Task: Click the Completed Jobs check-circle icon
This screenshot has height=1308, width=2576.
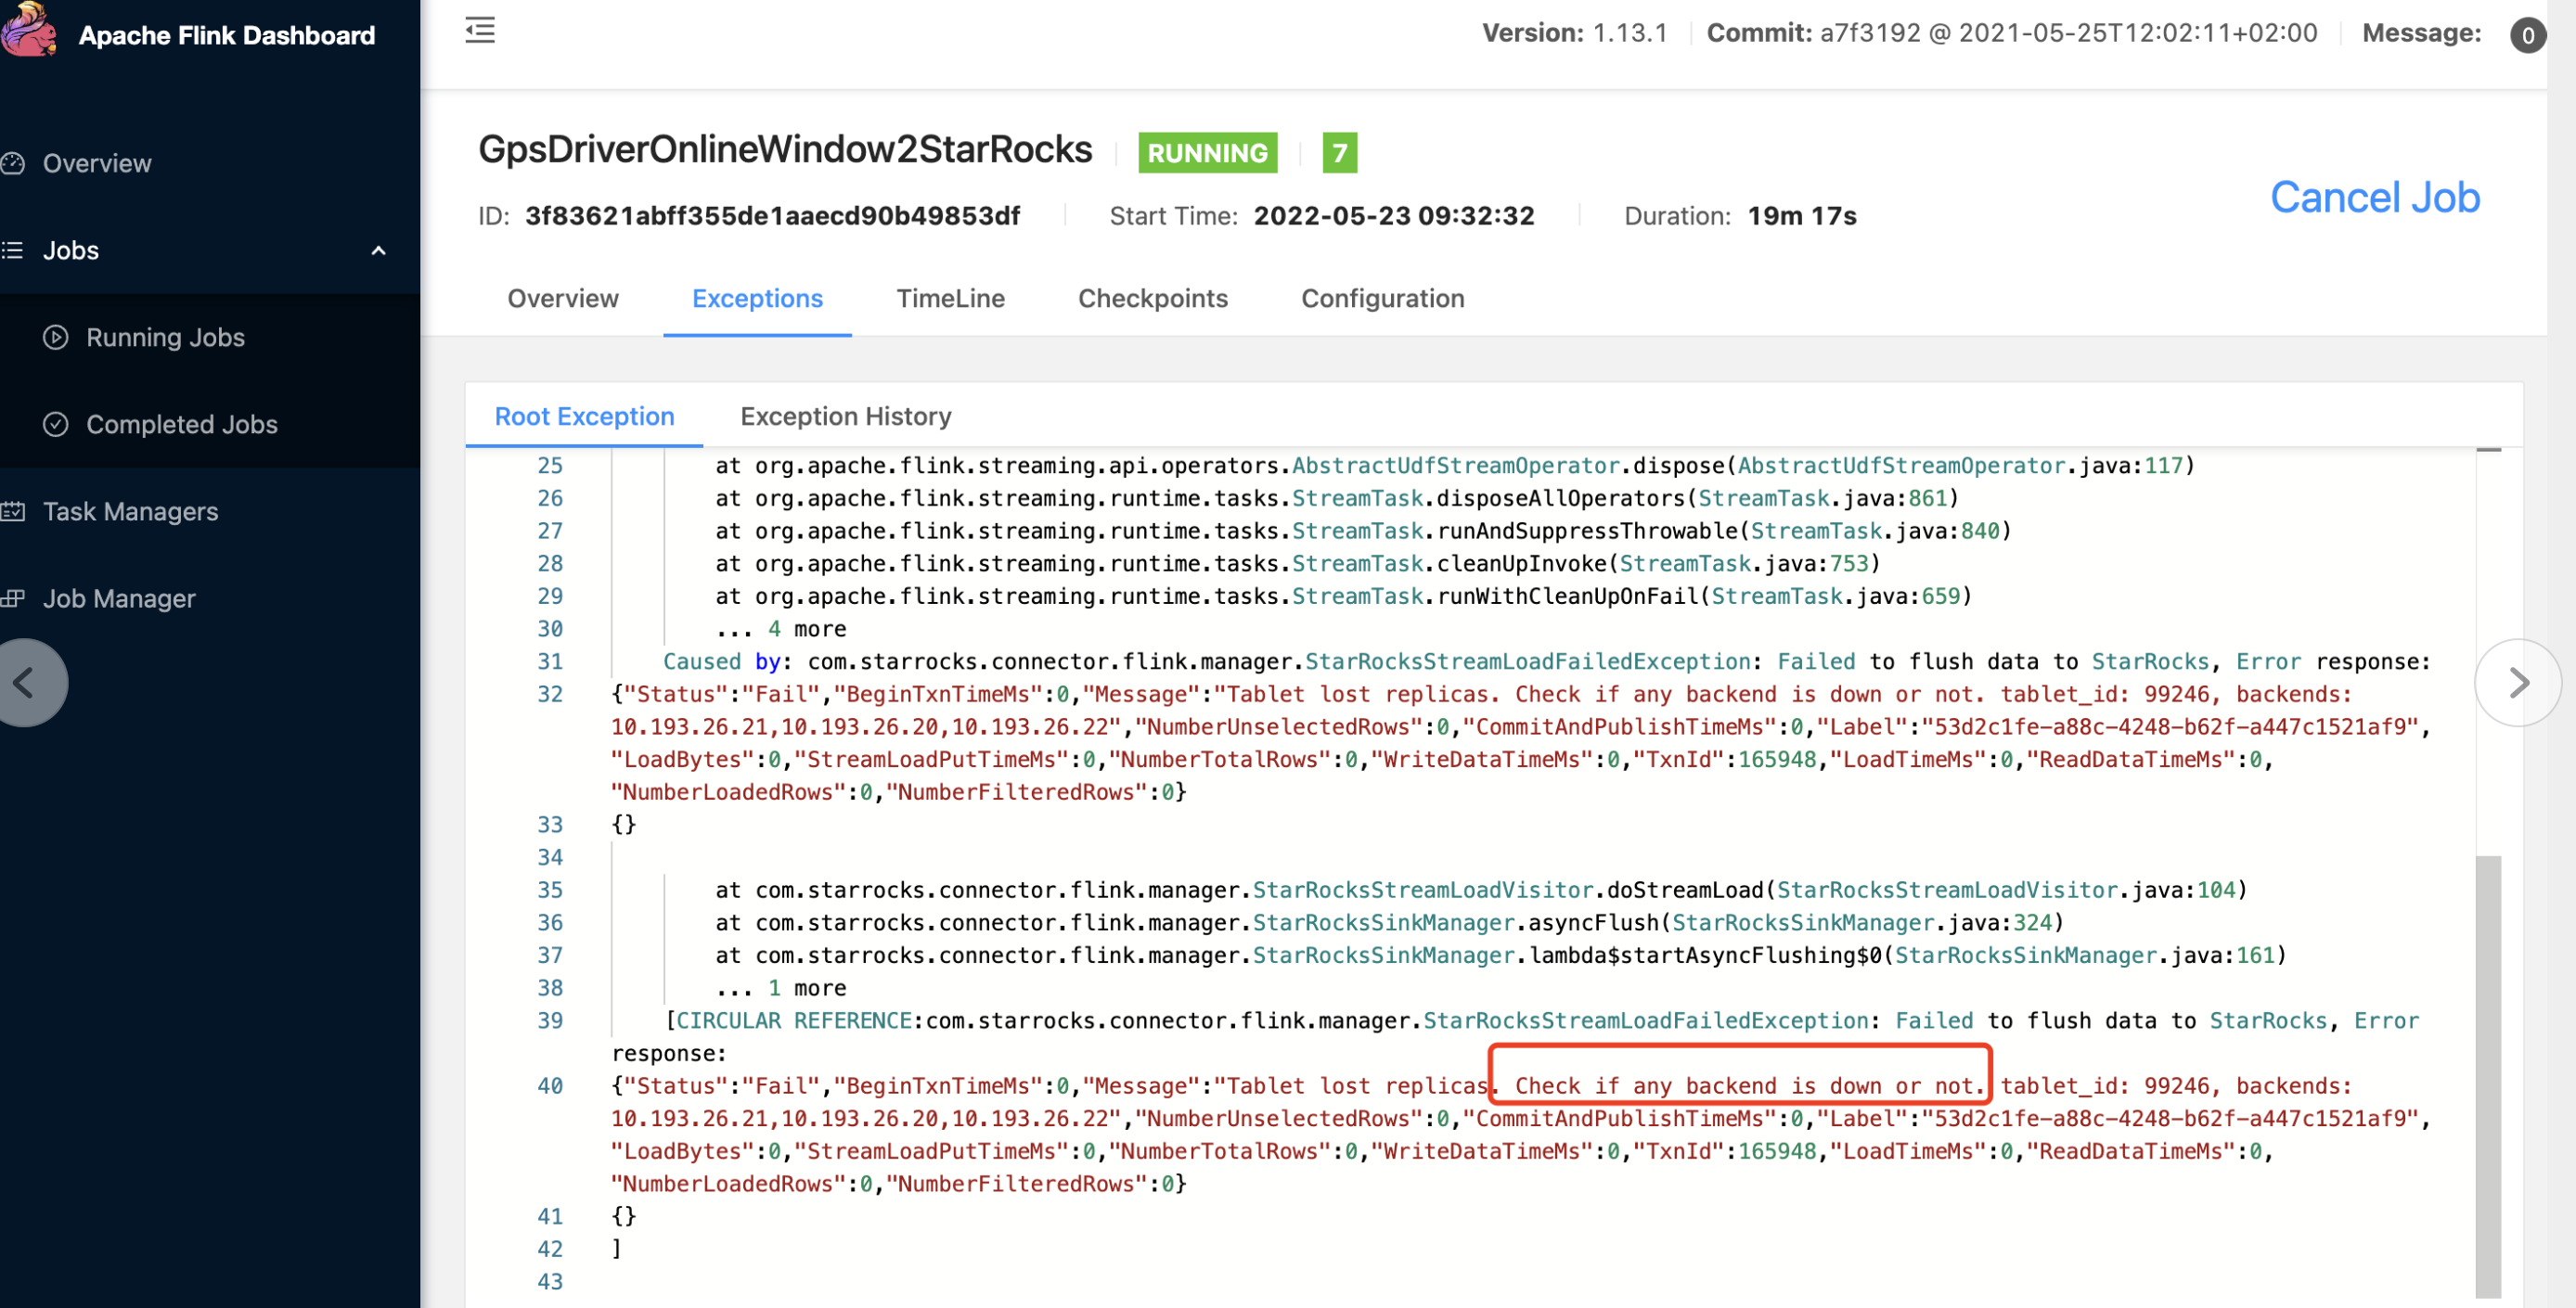Action: 56,424
